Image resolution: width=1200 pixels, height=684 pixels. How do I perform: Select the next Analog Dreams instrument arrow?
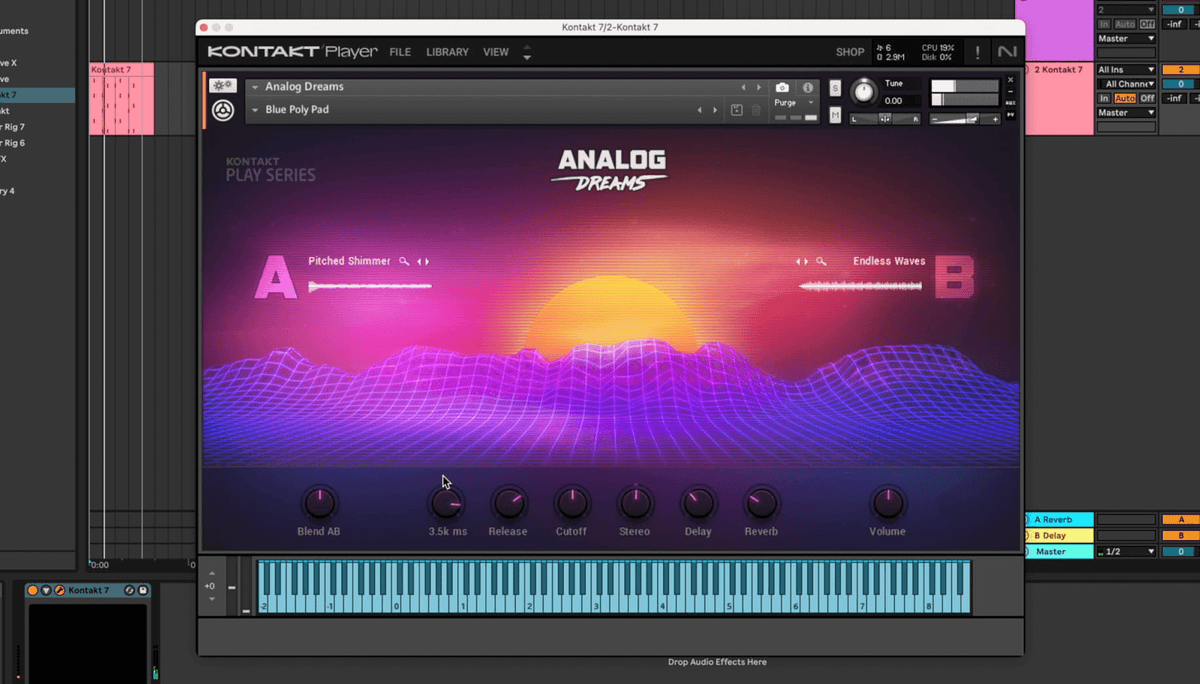click(759, 88)
